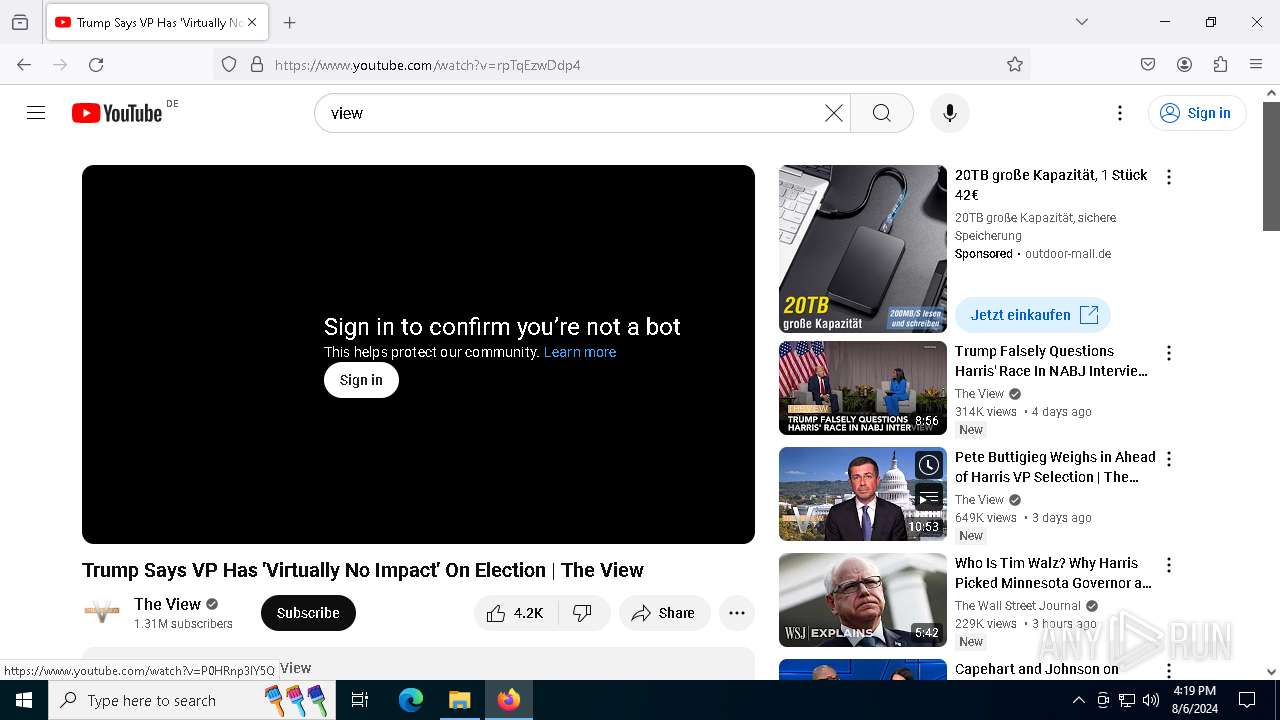Open The View channel name link
This screenshot has width=1280, height=720.
point(167,604)
